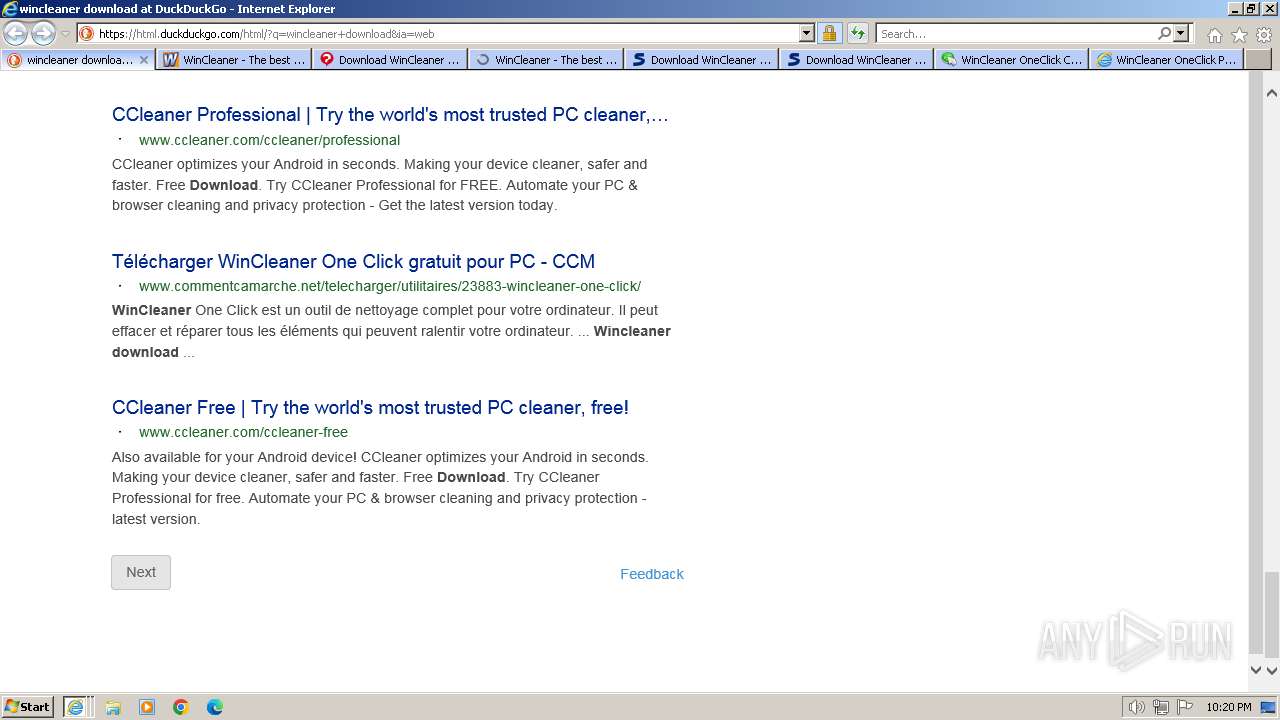Expand the search provider dropdown arrow

click(x=1181, y=33)
